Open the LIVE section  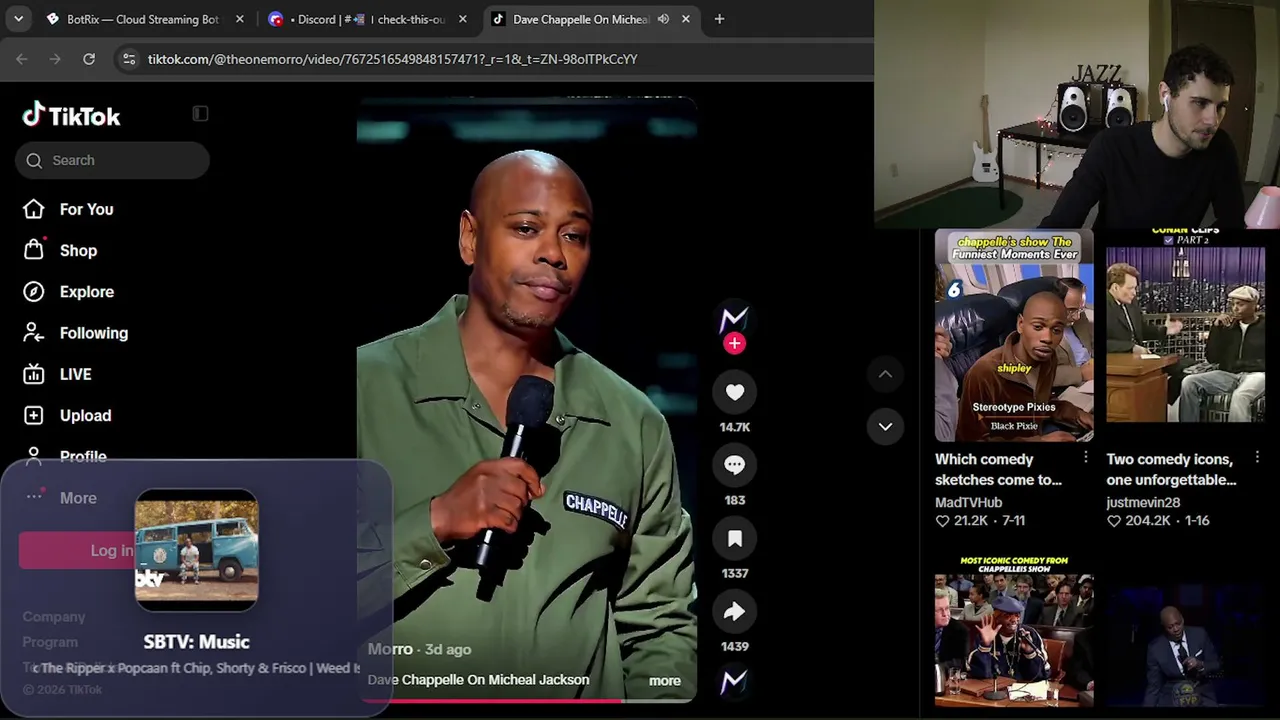click(75, 374)
